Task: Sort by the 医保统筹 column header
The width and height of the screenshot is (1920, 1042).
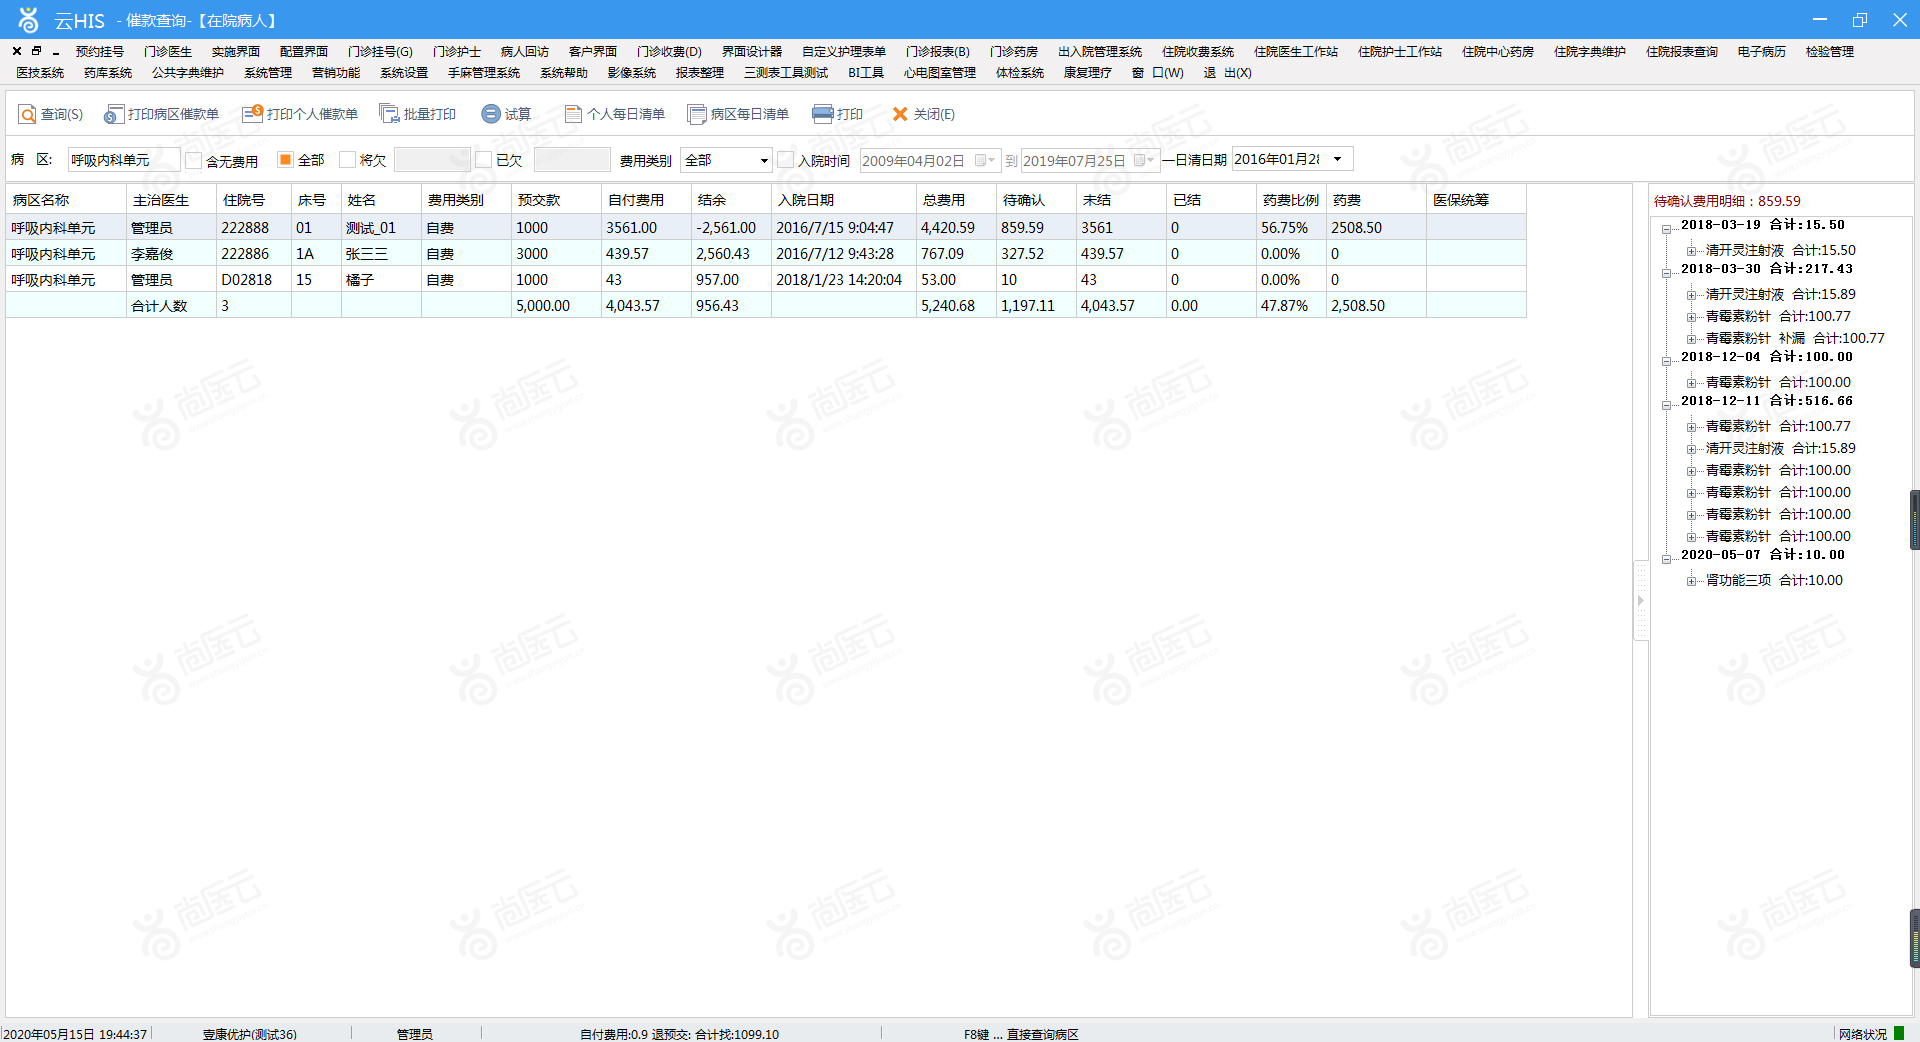Action: pyautogui.click(x=1476, y=200)
